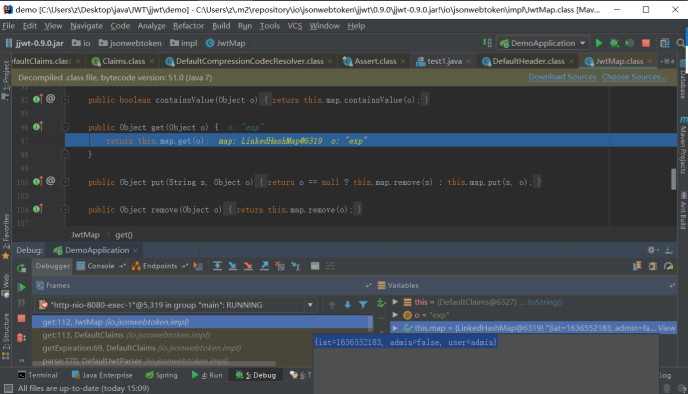The width and height of the screenshot is (688, 394).
Task: Click the editor vertical scrollbar thumb
Action: click(x=674, y=179)
